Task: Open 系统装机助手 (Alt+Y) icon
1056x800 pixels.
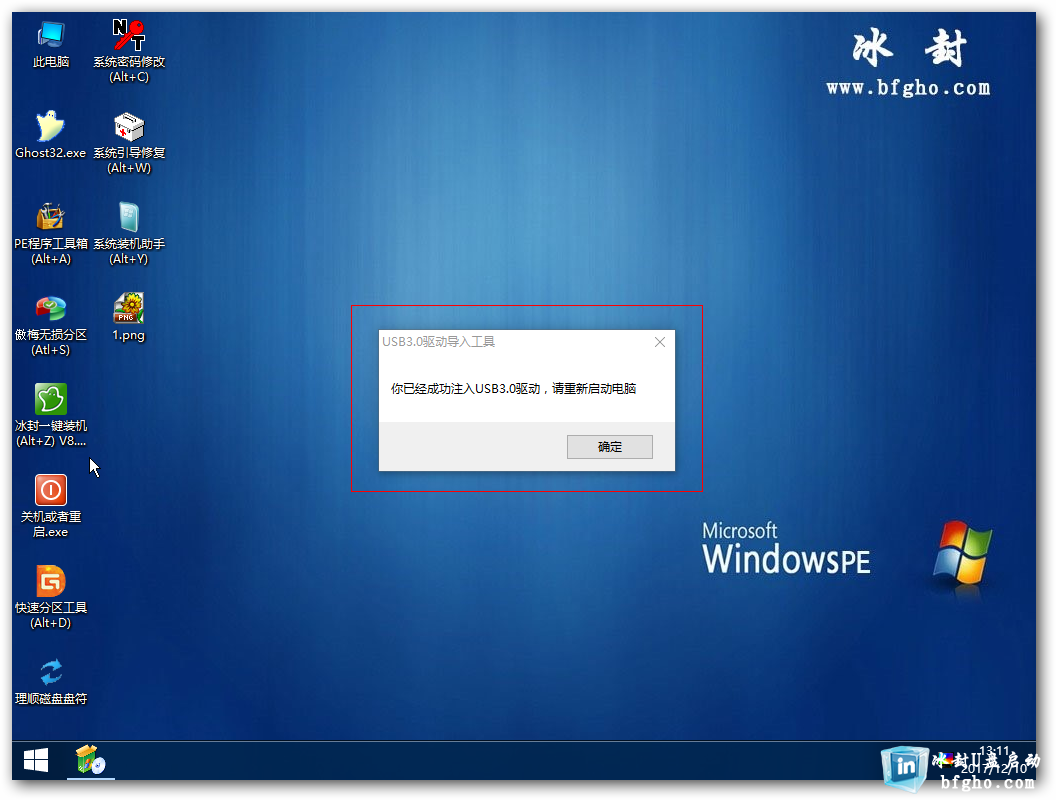Action: pos(129,233)
